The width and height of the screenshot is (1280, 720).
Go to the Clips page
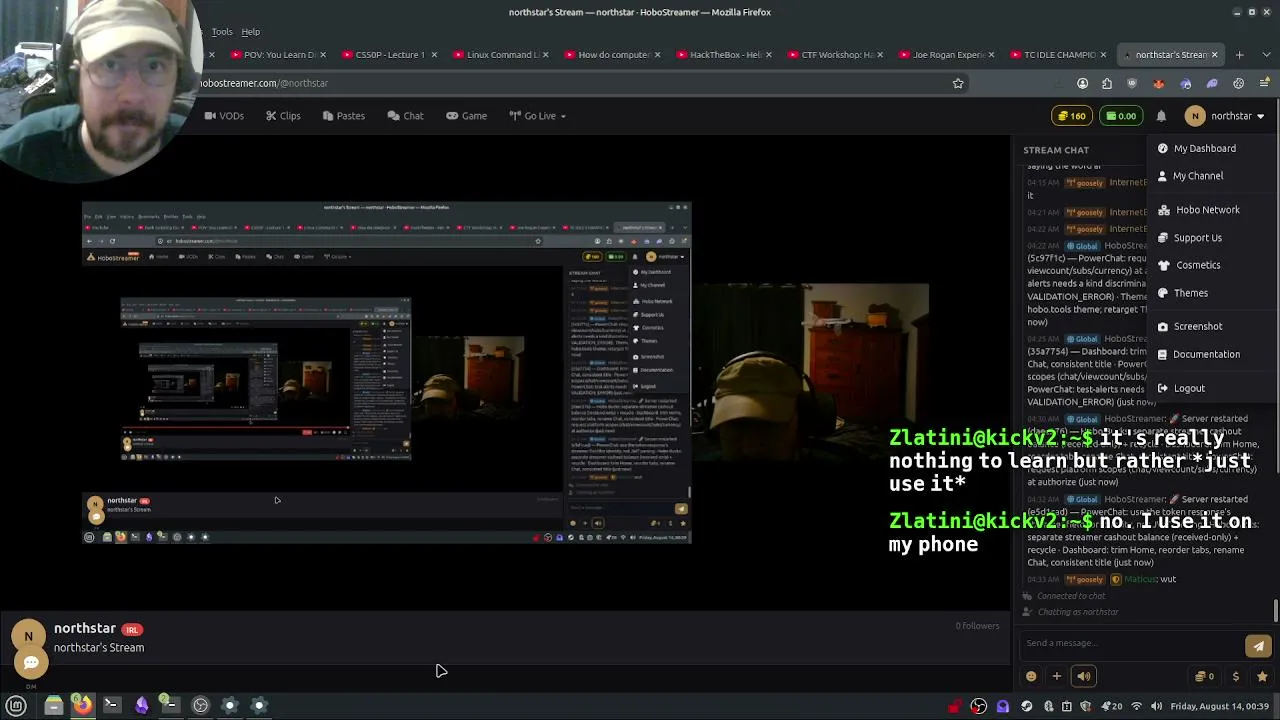[x=283, y=116]
